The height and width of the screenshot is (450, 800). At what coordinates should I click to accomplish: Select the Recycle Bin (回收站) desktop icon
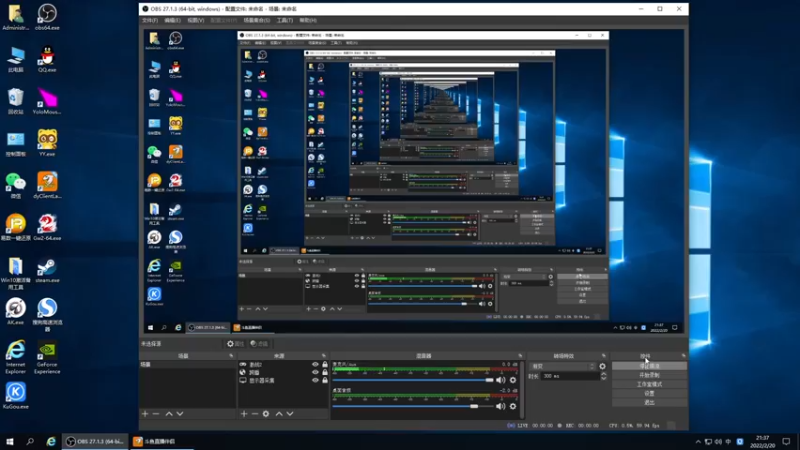pos(15,101)
